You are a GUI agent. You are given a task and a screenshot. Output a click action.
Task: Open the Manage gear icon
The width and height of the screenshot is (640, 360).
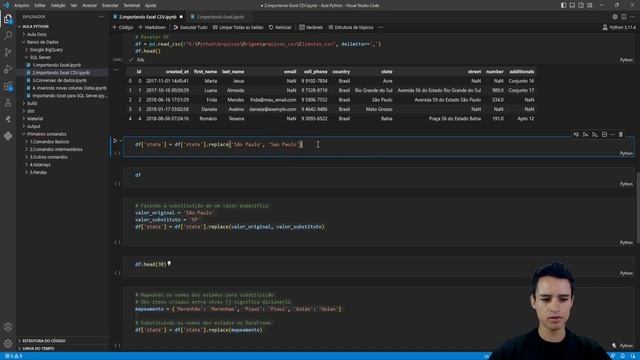[x=8, y=344]
